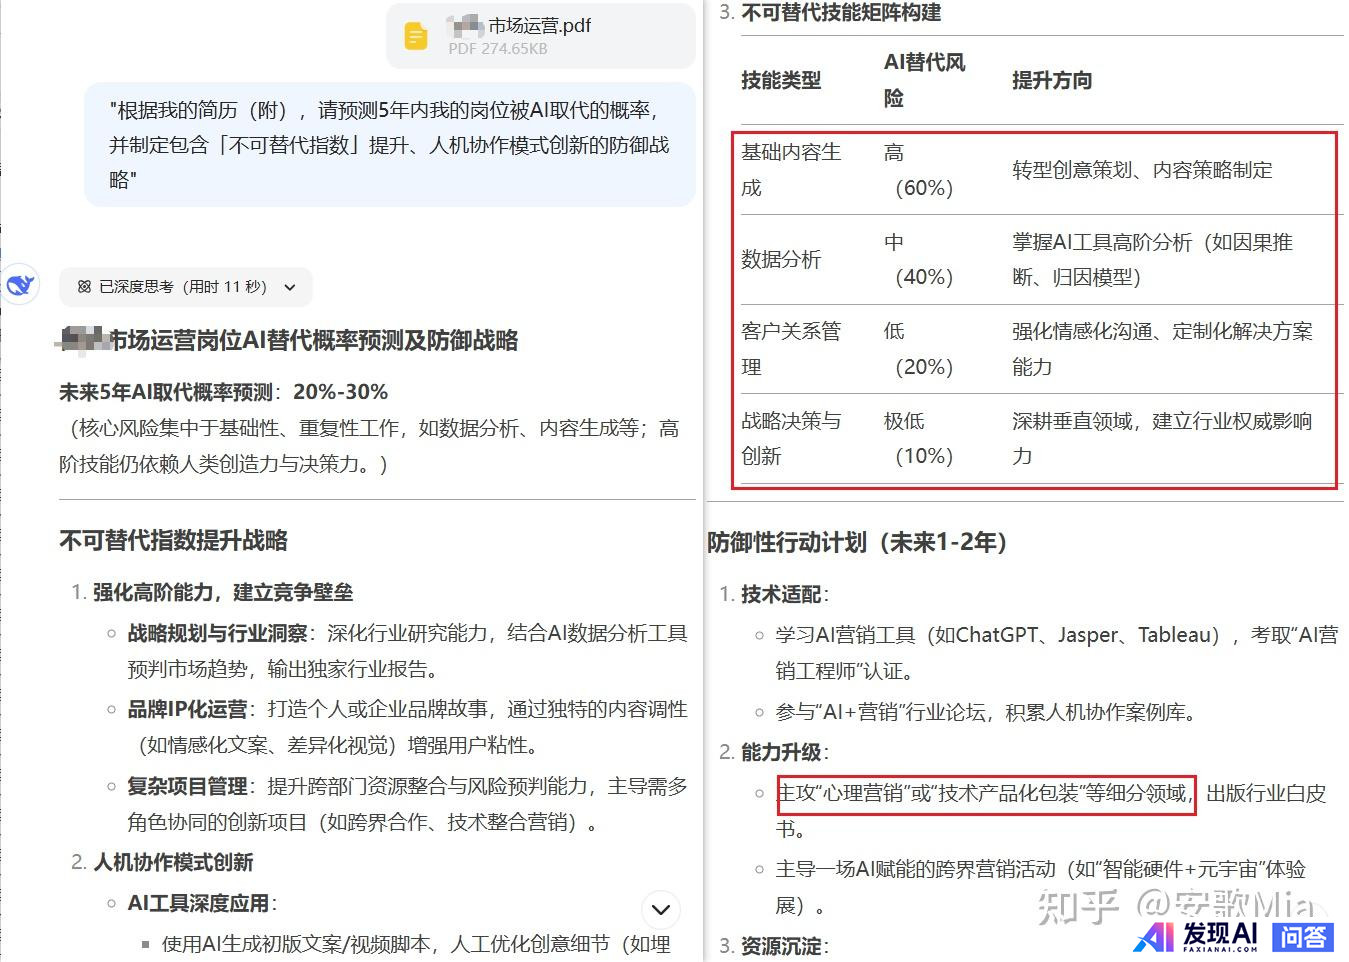Select table cell 战略决策与创新

click(791, 438)
